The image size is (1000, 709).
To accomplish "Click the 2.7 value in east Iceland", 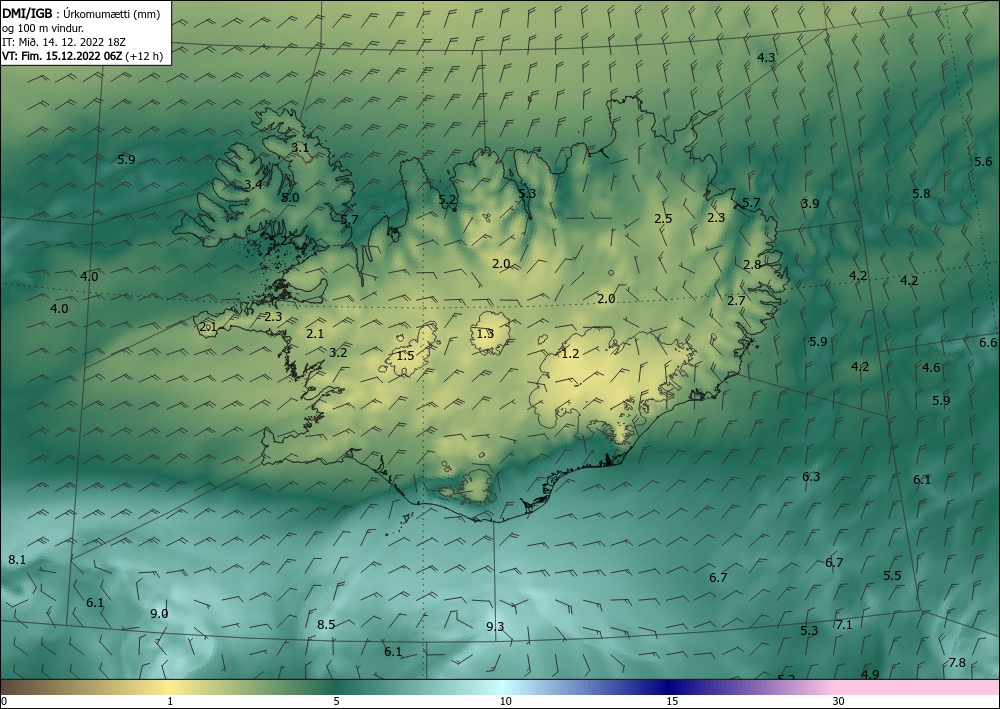I will click(x=736, y=300).
